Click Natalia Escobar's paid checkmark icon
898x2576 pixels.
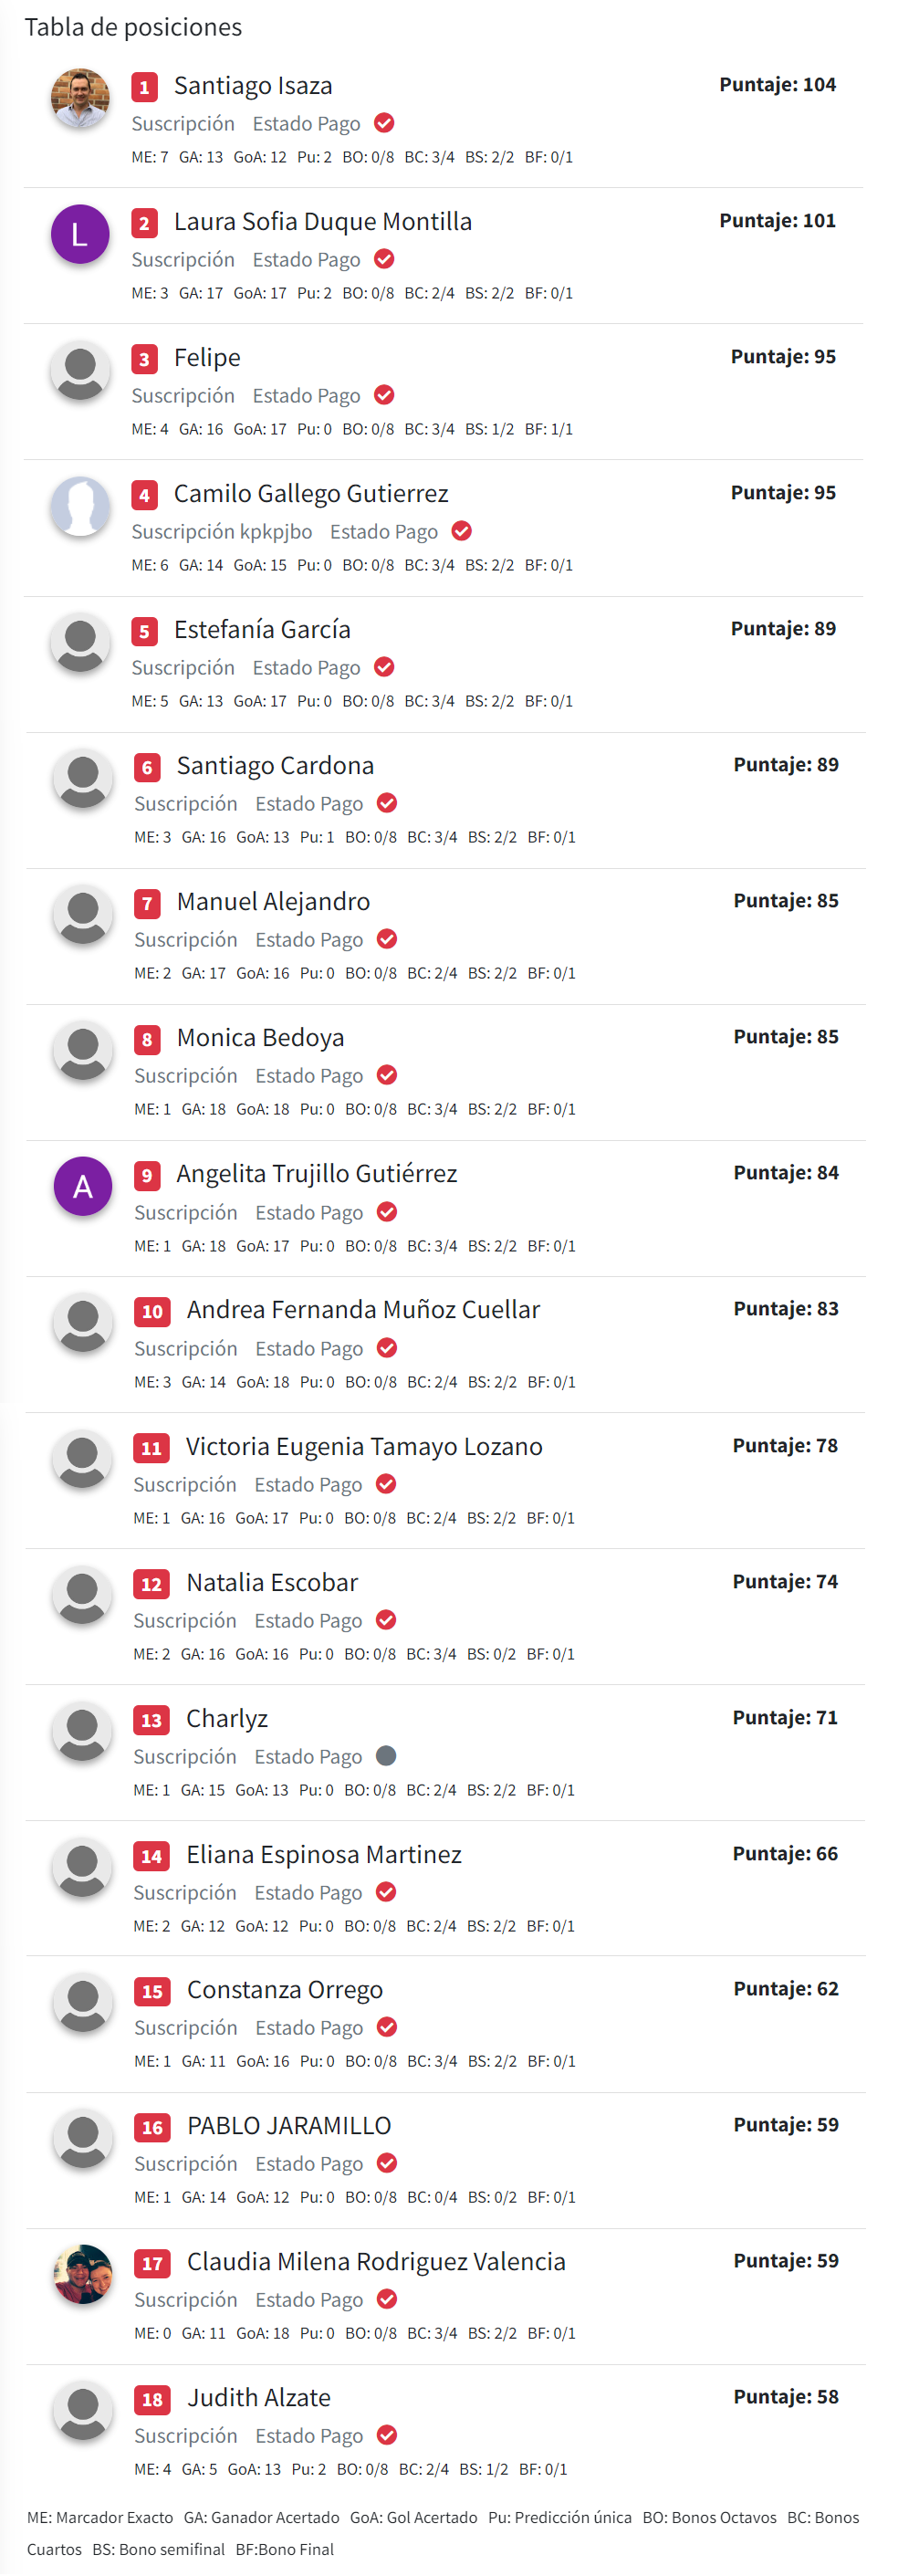[386, 1620]
